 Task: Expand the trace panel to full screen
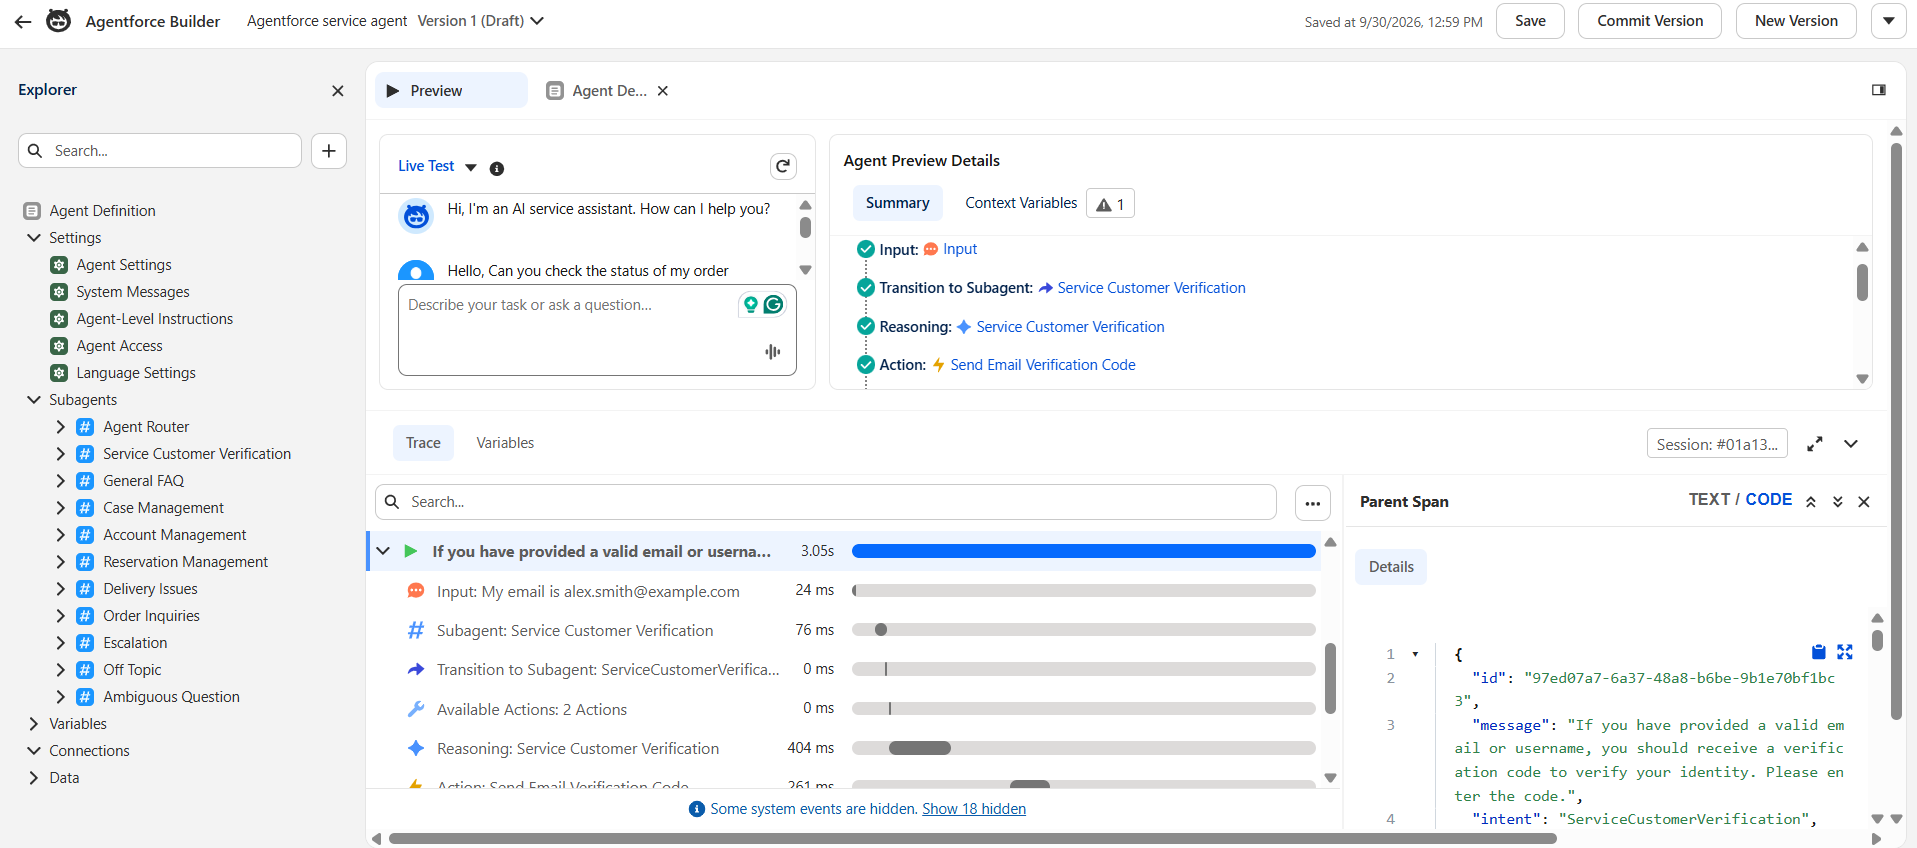pyautogui.click(x=1815, y=444)
